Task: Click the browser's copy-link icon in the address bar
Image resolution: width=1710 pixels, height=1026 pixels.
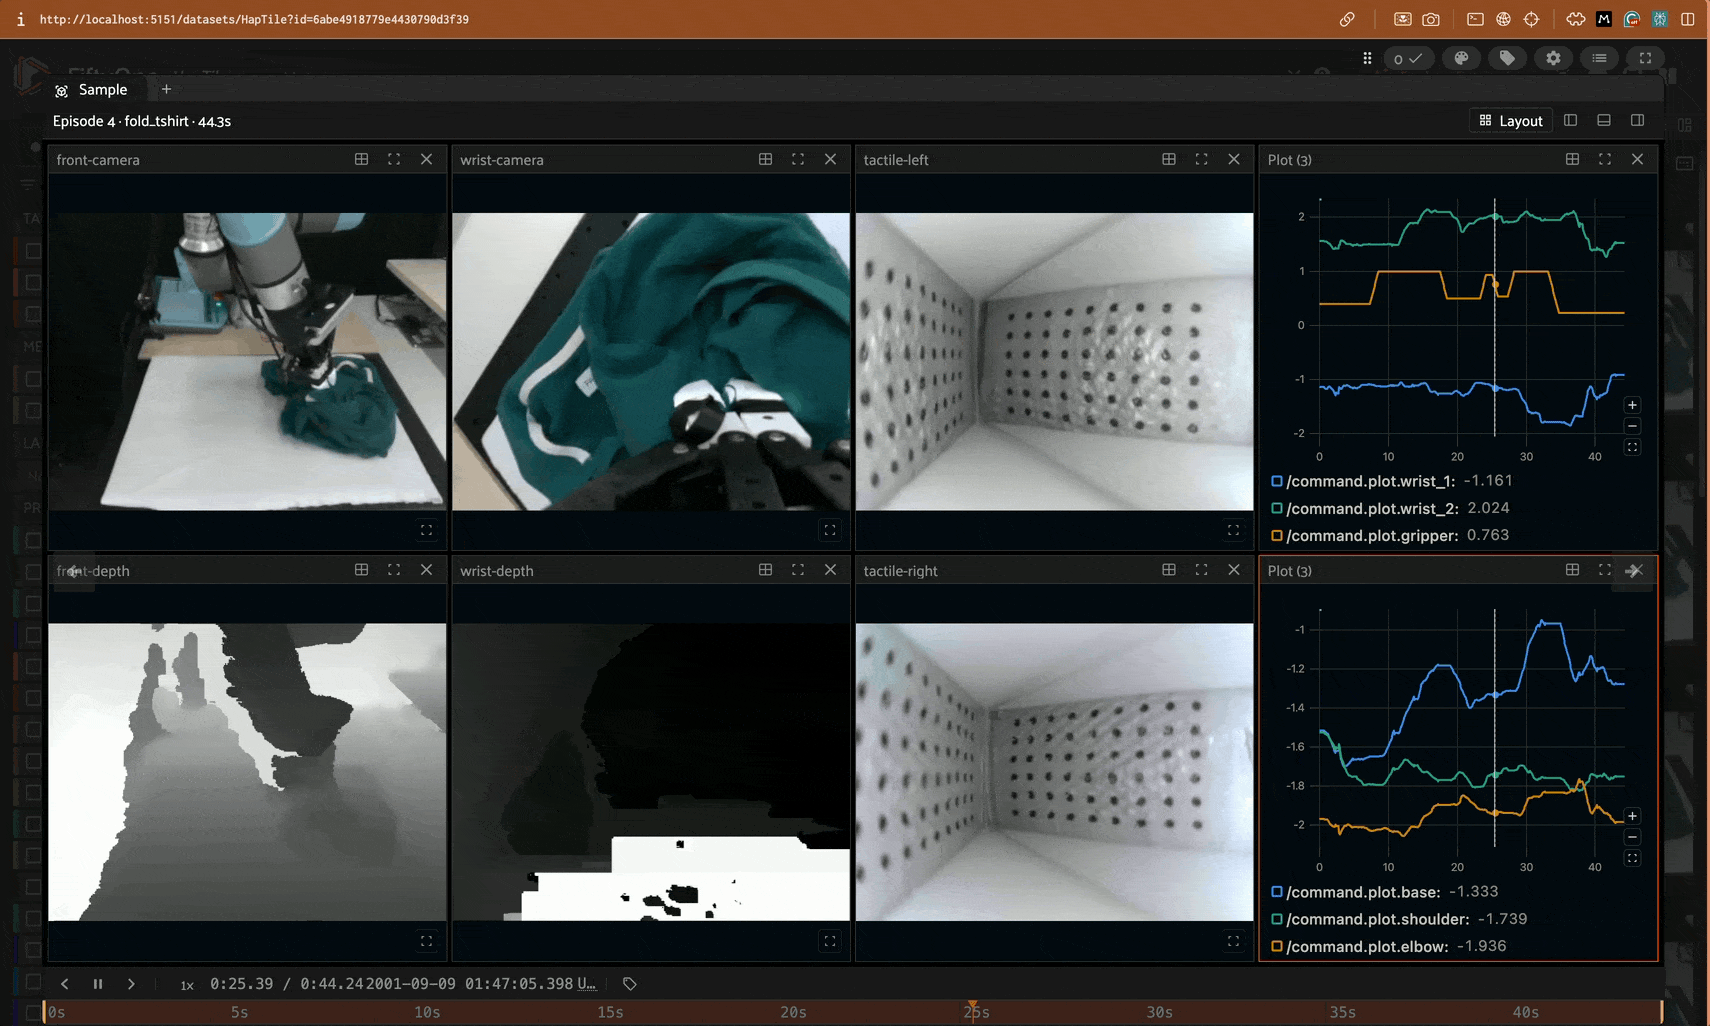Action: pyautogui.click(x=1347, y=19)
